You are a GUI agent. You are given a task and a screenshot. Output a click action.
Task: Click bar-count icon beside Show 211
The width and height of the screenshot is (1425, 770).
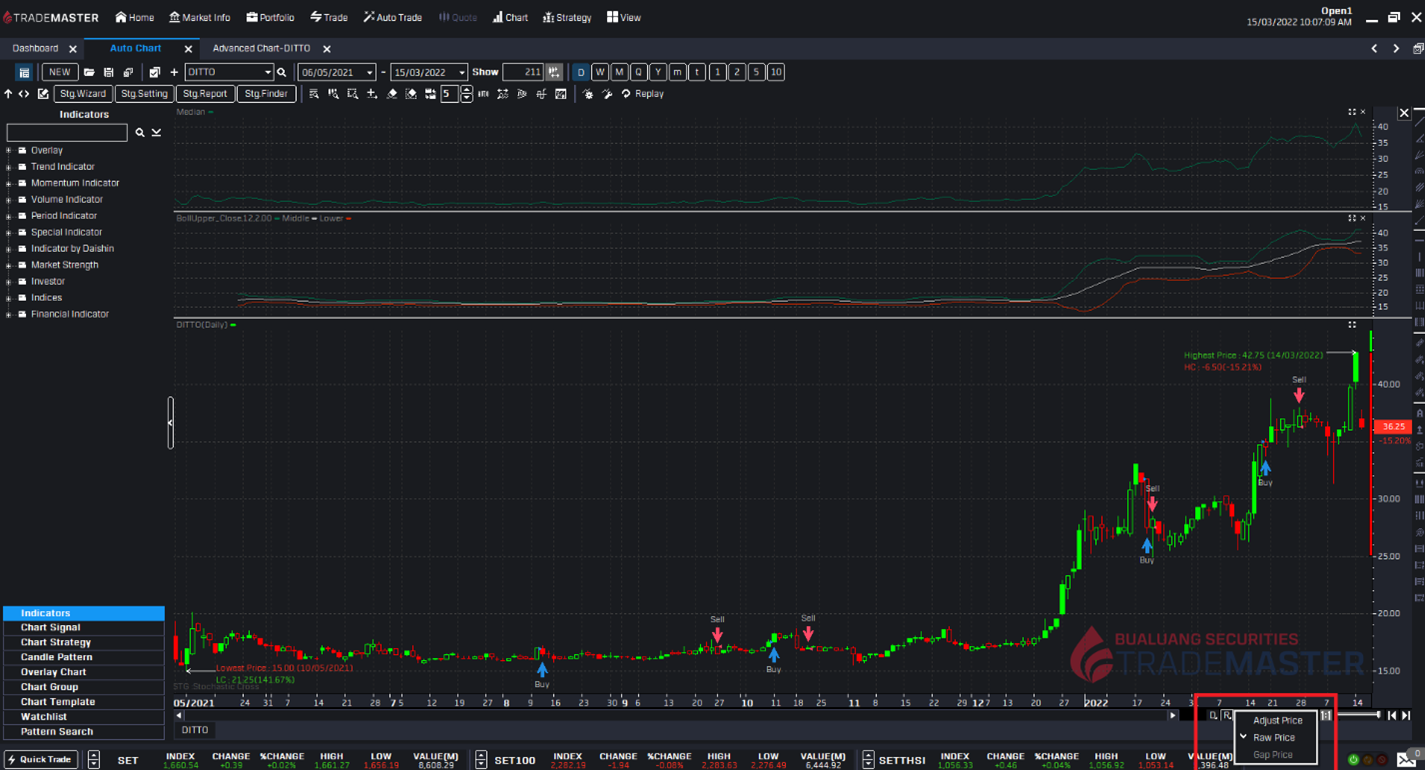tap(554, 72)
